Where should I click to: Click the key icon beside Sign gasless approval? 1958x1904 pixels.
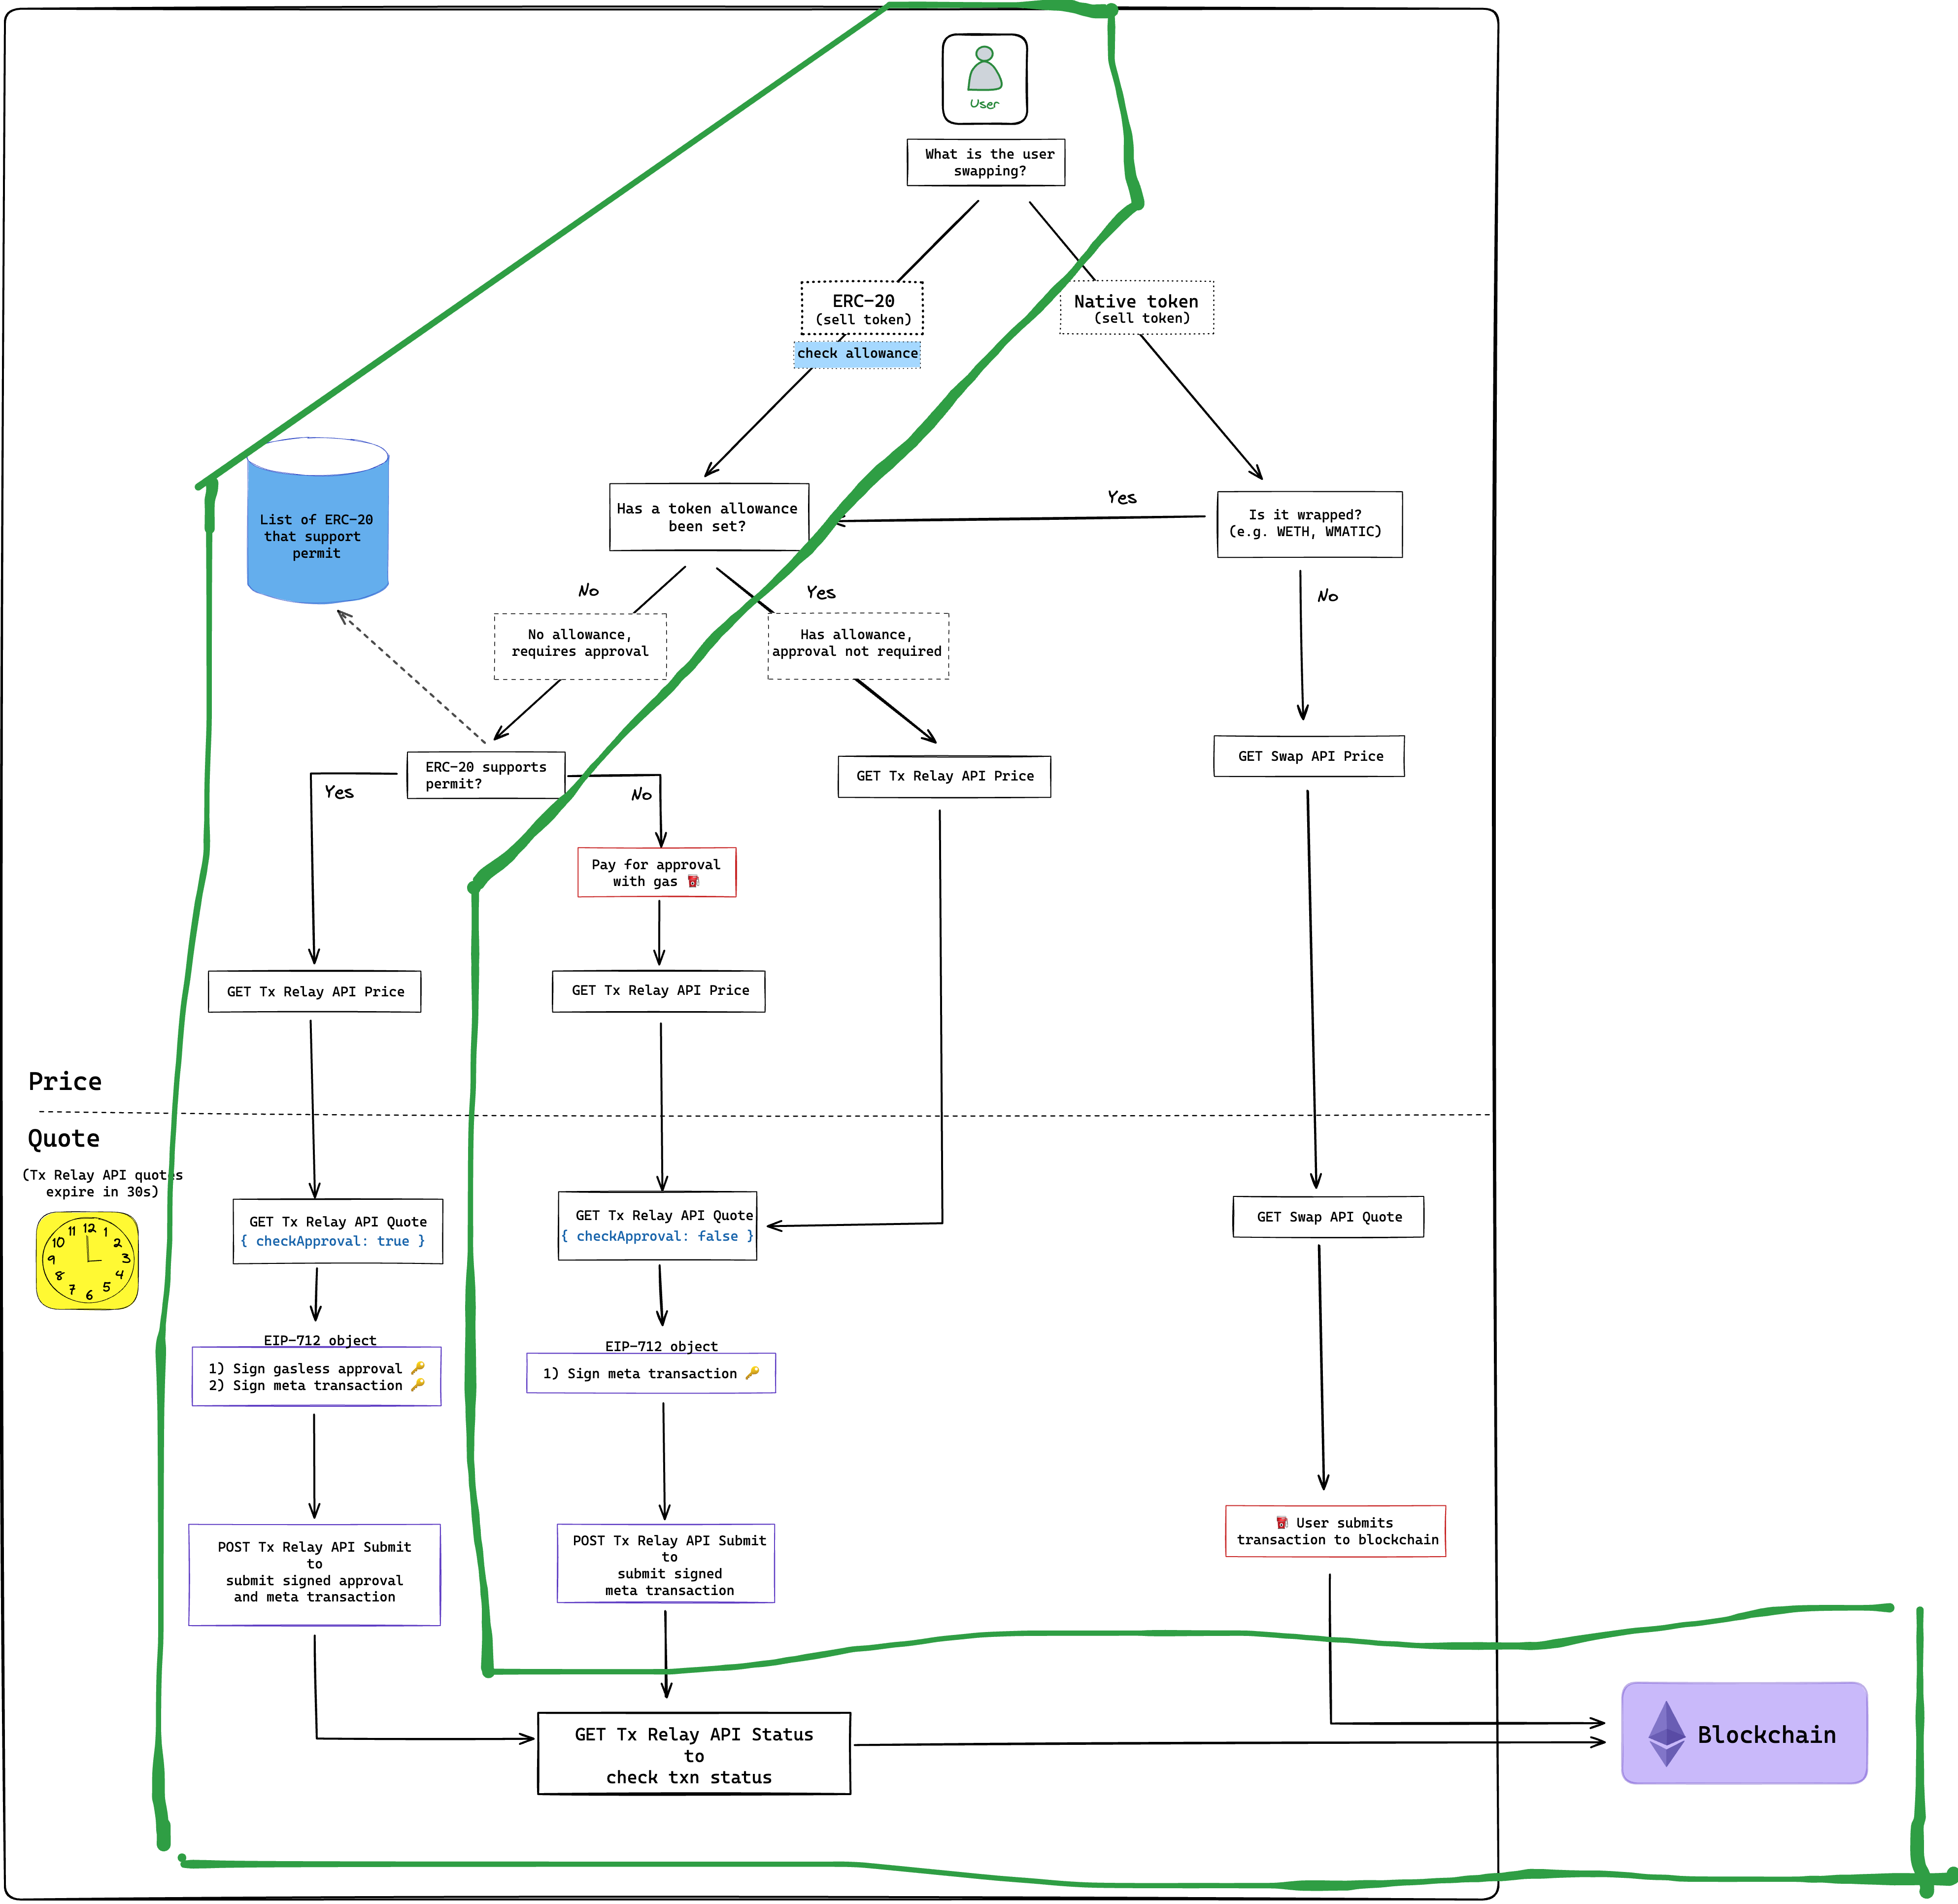tap(418, 1367)
